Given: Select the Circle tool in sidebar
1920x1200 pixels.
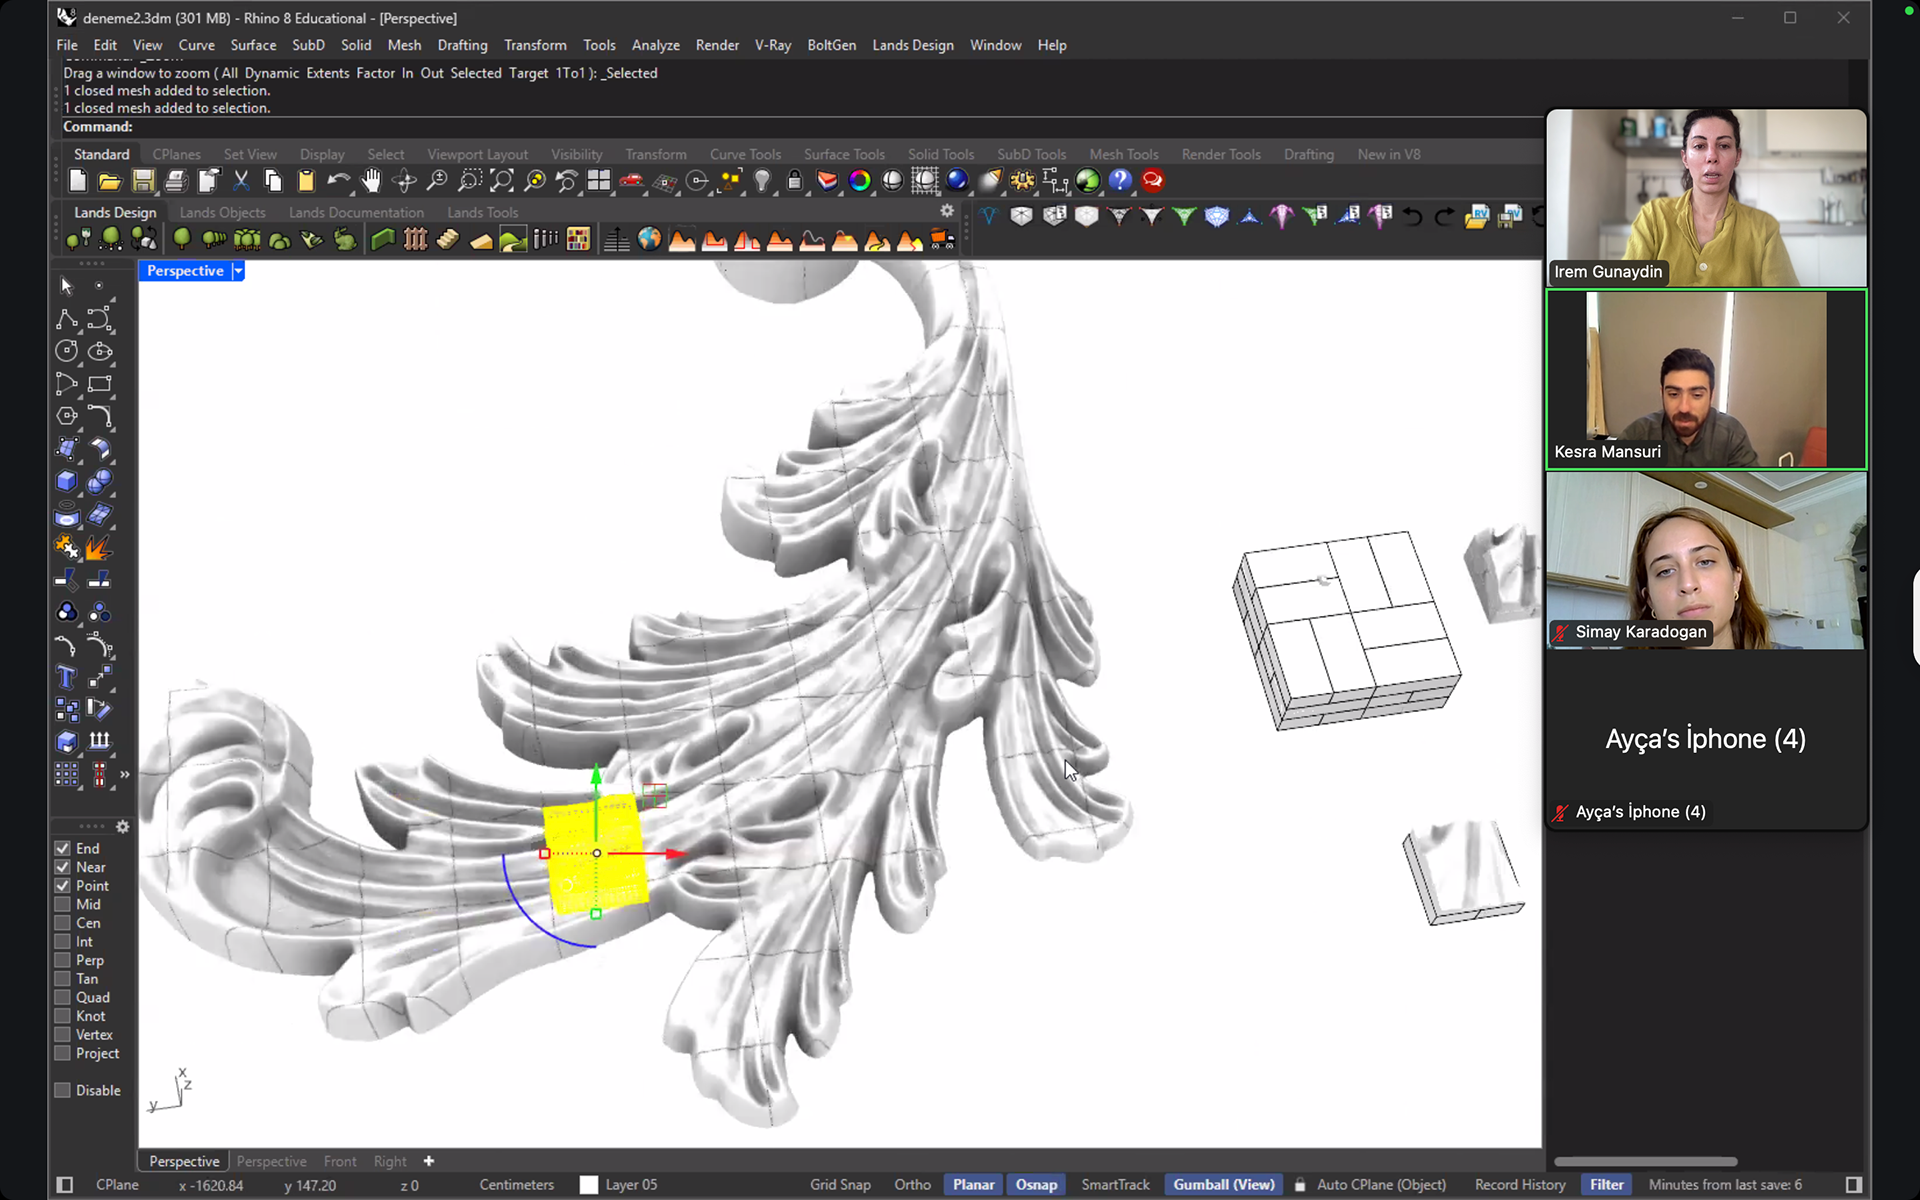Looking at the screenshot, I should [67, 351].
